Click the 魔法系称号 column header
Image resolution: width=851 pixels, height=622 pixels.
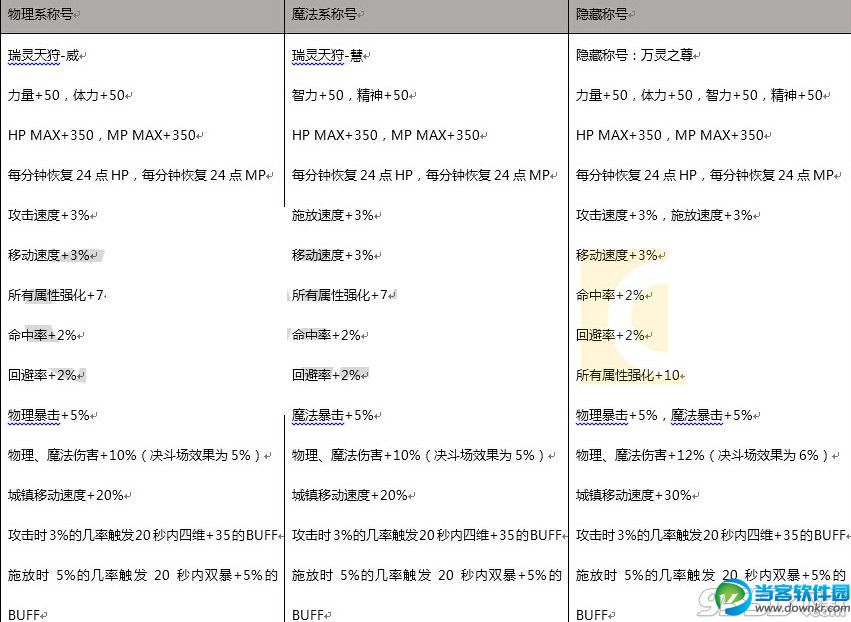click(x=328, y=16)
